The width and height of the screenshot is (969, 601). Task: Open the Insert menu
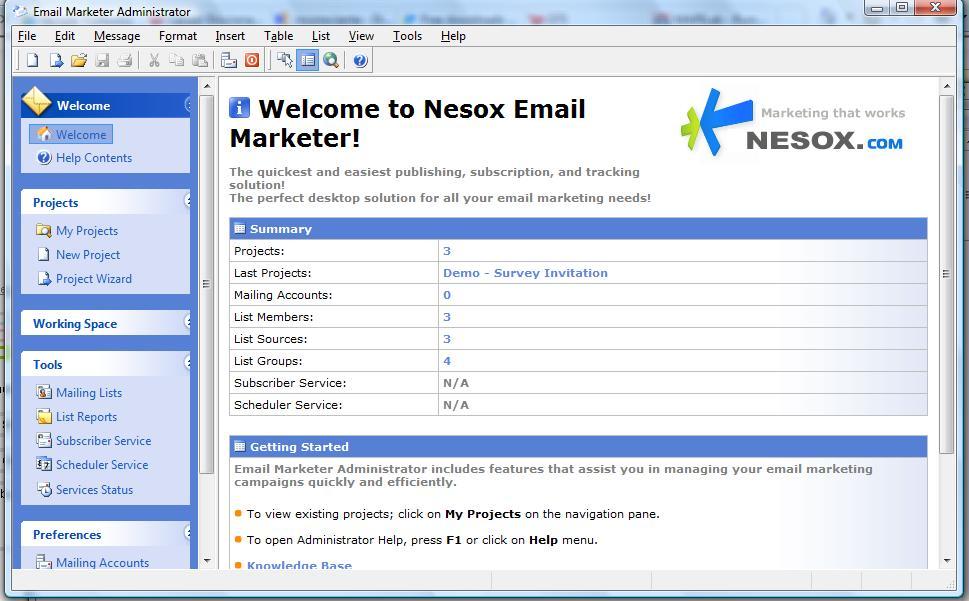tap(230, 36)
